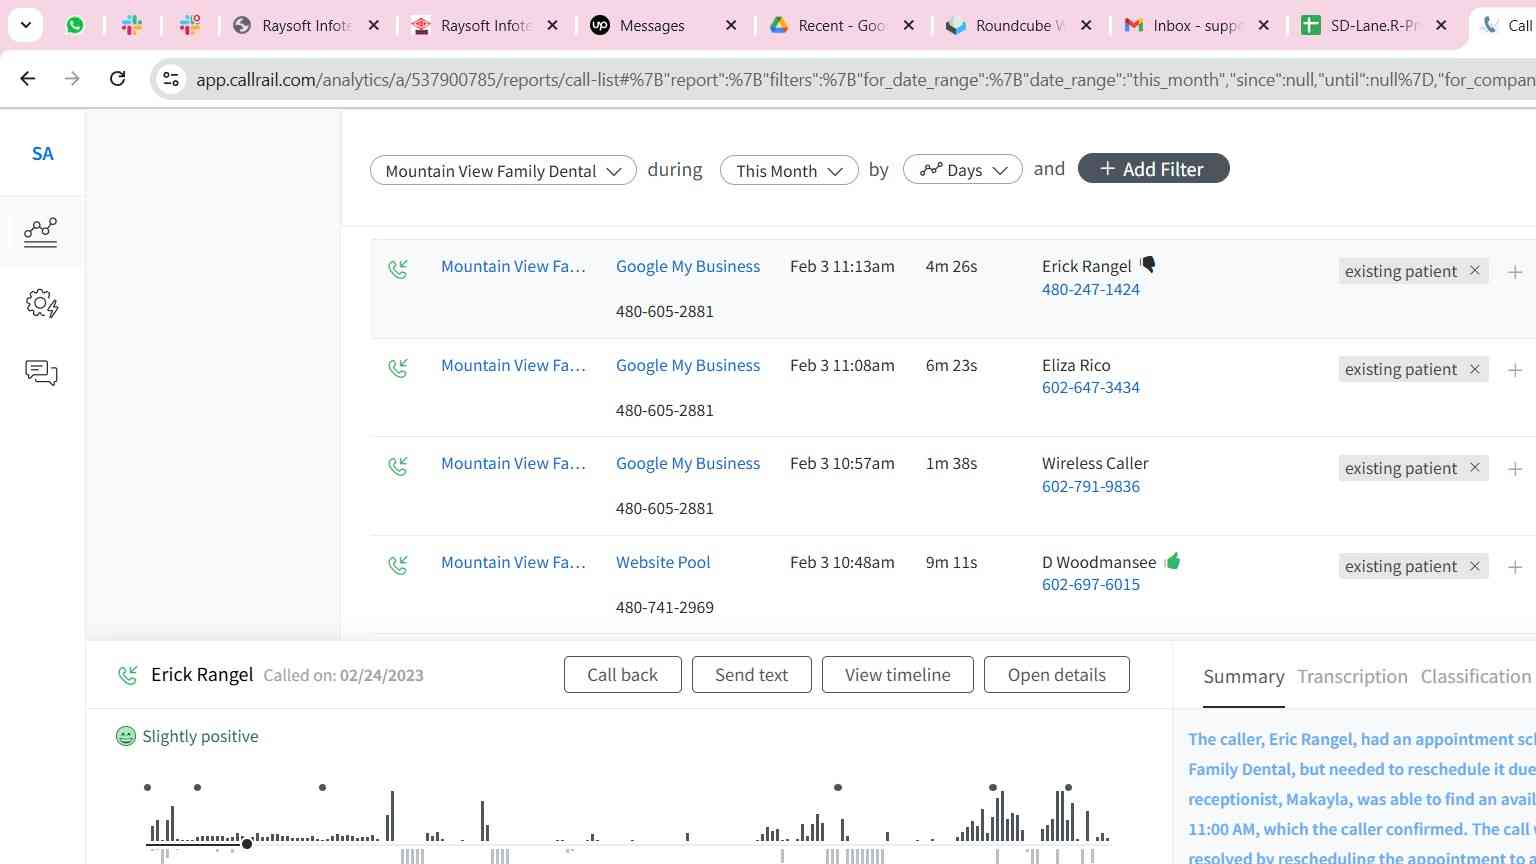Close the Gmail Inbox tab
This screenshot has width=1536, height=864.
(x=1264, y=25)
